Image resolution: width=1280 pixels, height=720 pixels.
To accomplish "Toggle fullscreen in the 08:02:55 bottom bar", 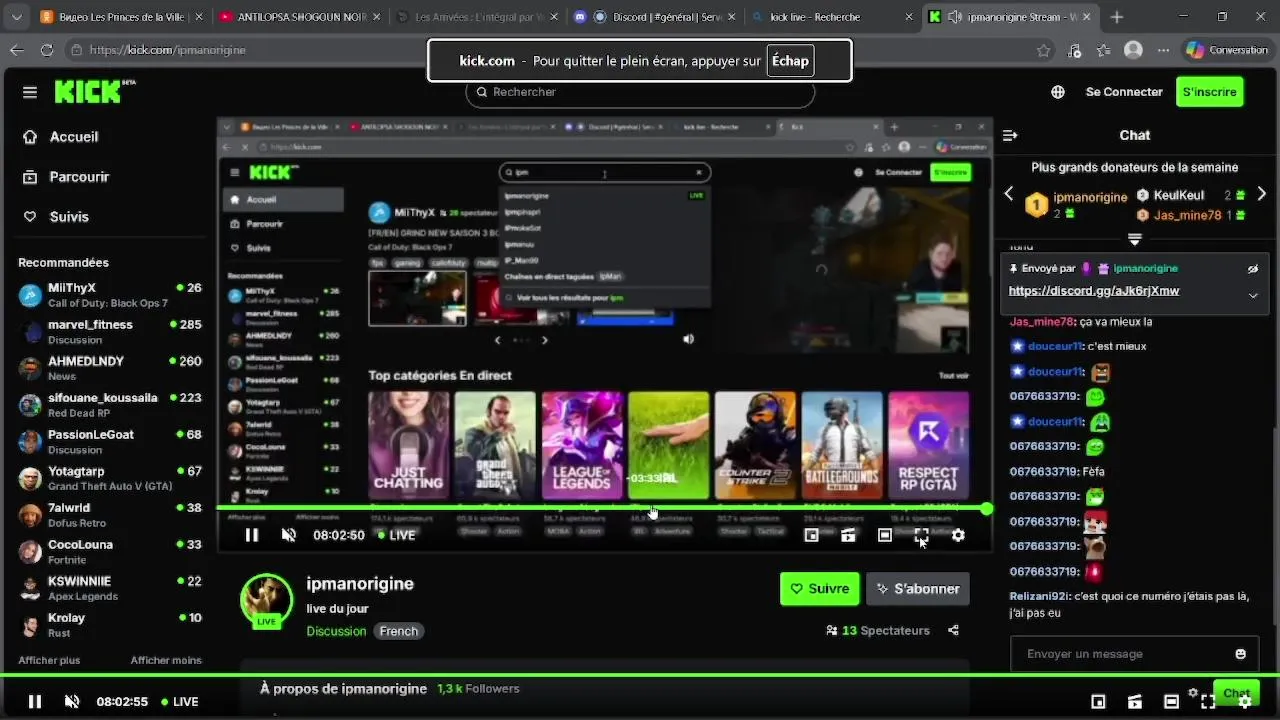I will click(1208, 702).
